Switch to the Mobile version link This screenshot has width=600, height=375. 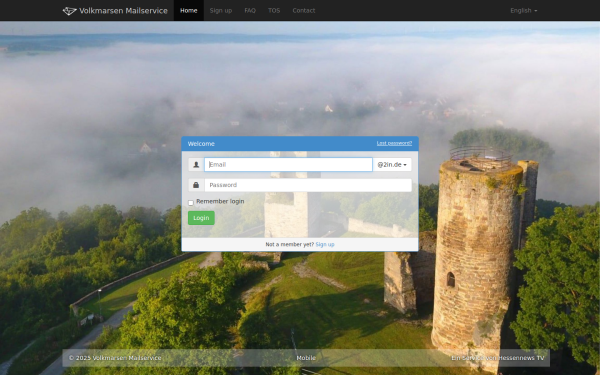pos(306,358)
